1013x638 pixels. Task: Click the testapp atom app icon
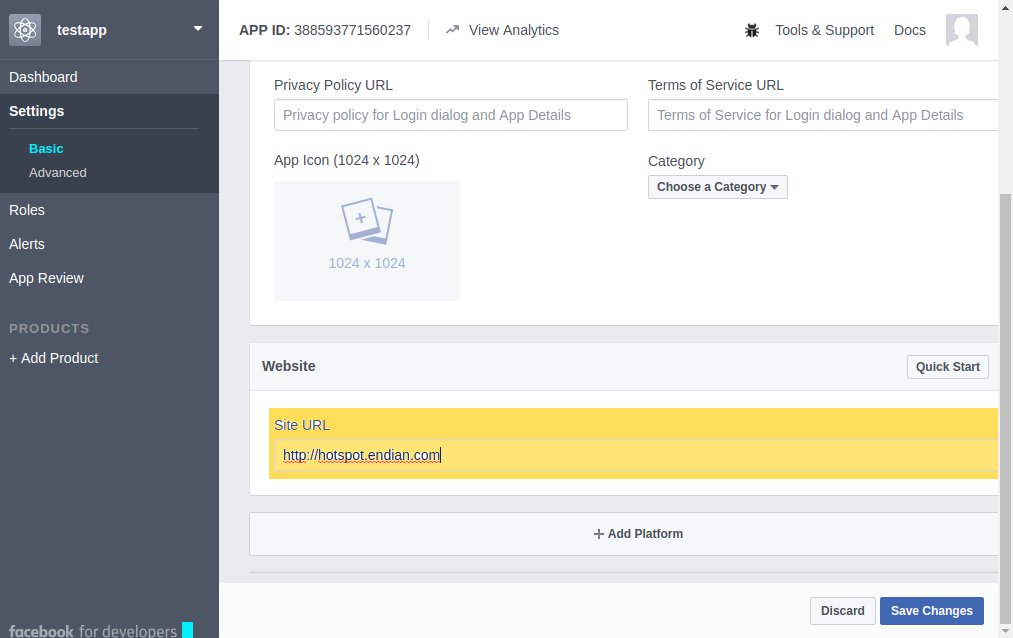click(x=25, y=30)
